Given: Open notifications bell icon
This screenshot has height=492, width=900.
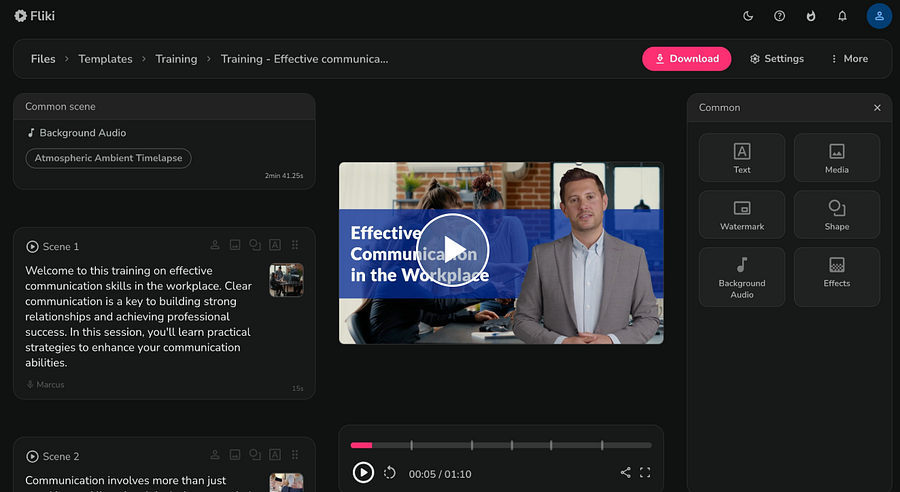Looking at the screenshot, I should tap(842, 16).
